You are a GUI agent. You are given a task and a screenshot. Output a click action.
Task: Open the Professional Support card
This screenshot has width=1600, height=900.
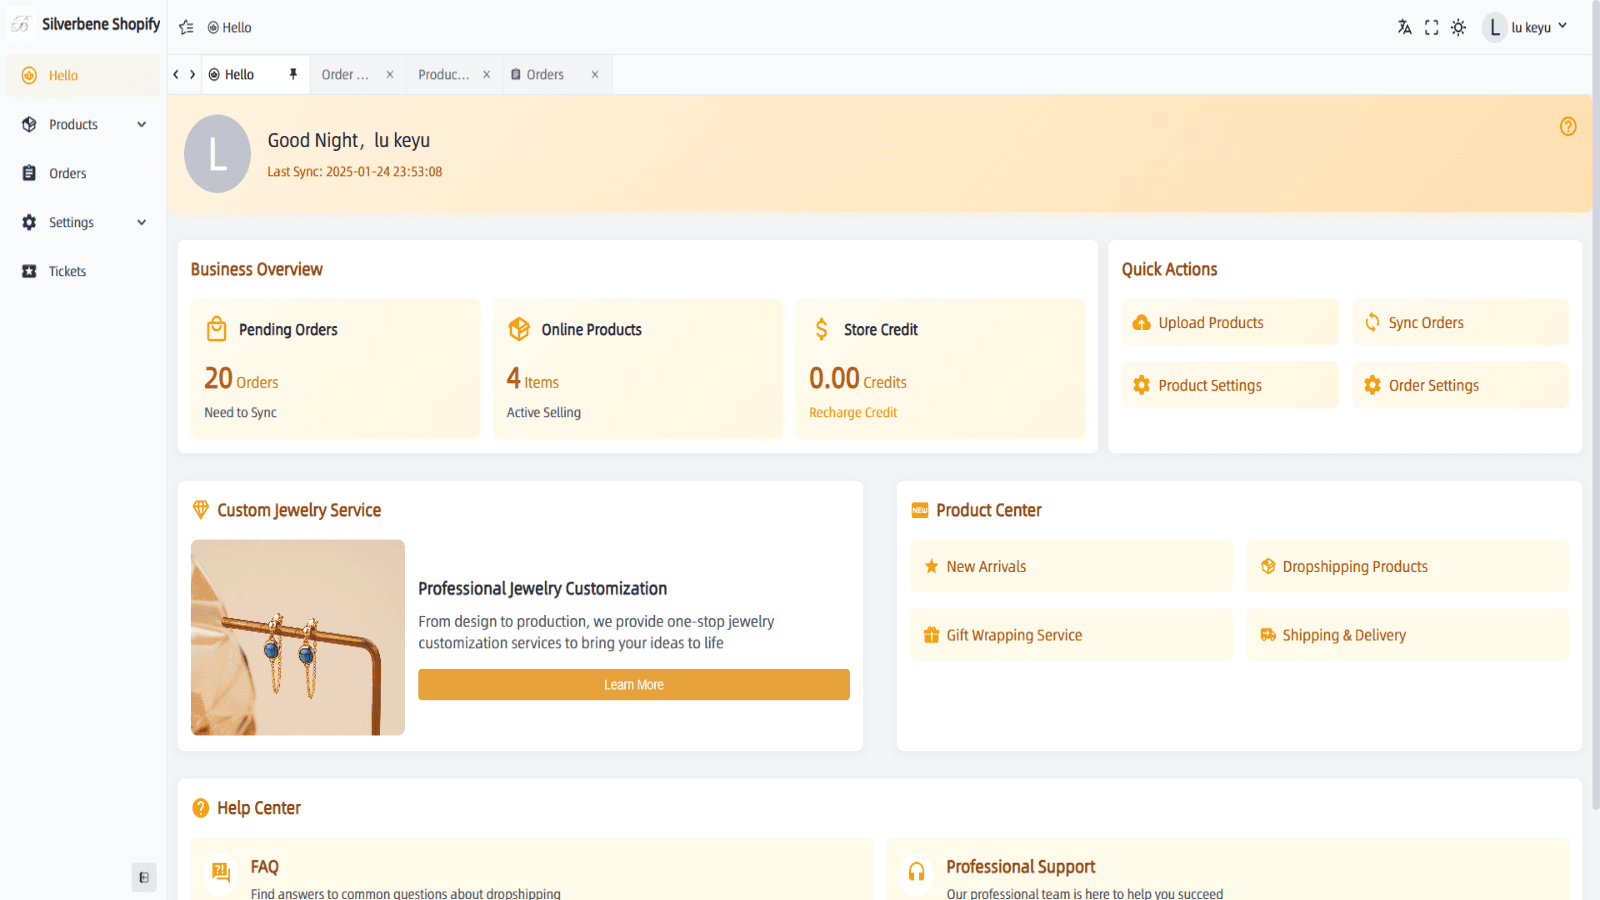[1228, 869]
